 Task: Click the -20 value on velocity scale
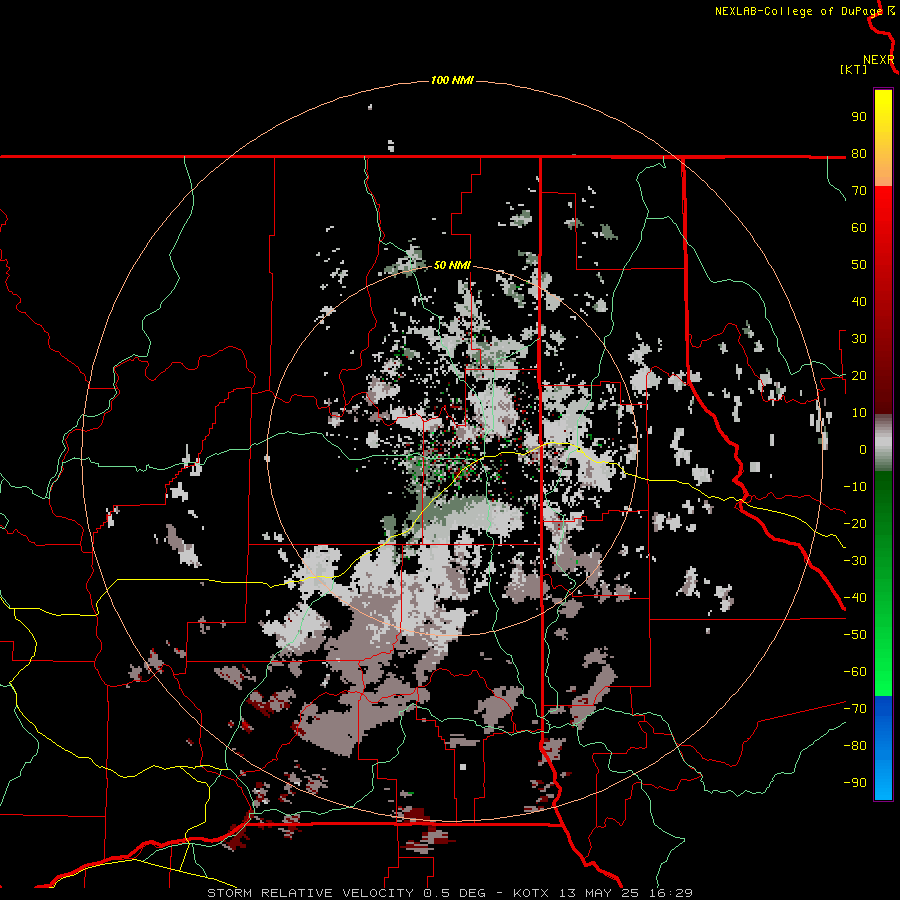pyautogui.click(x=855, y=524)
